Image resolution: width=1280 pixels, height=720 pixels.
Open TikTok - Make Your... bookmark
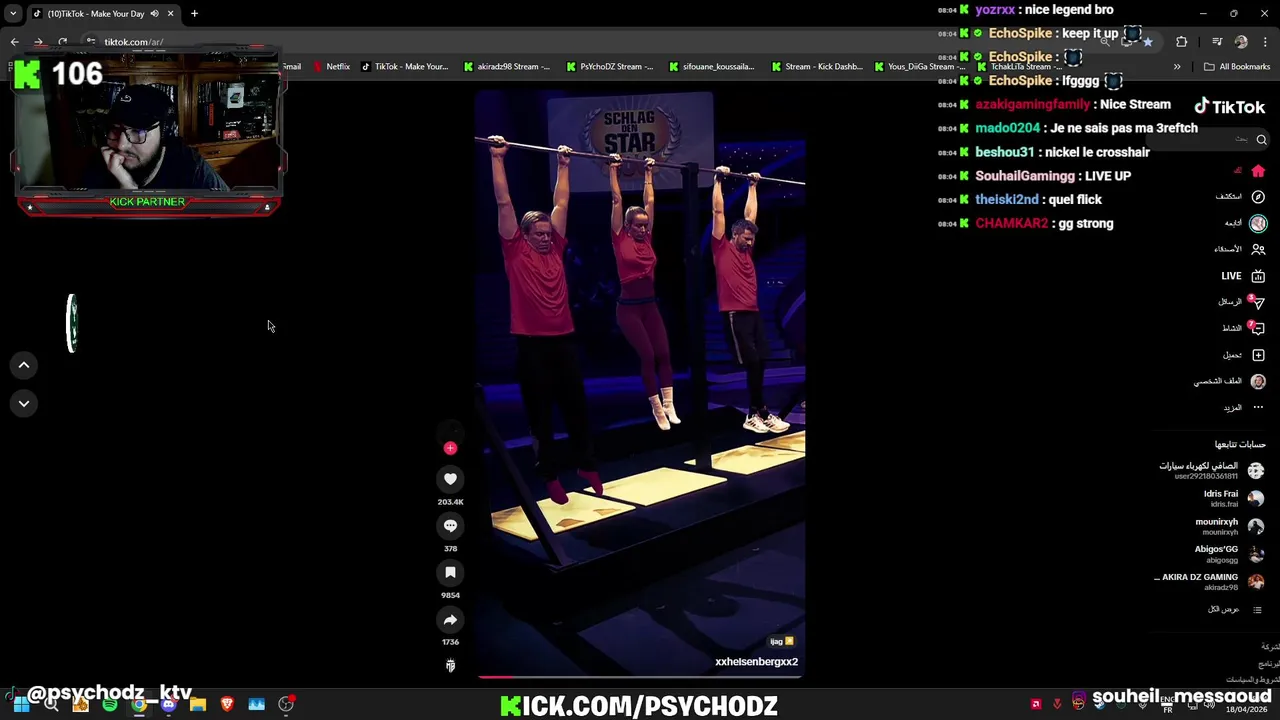pos(404,67)
